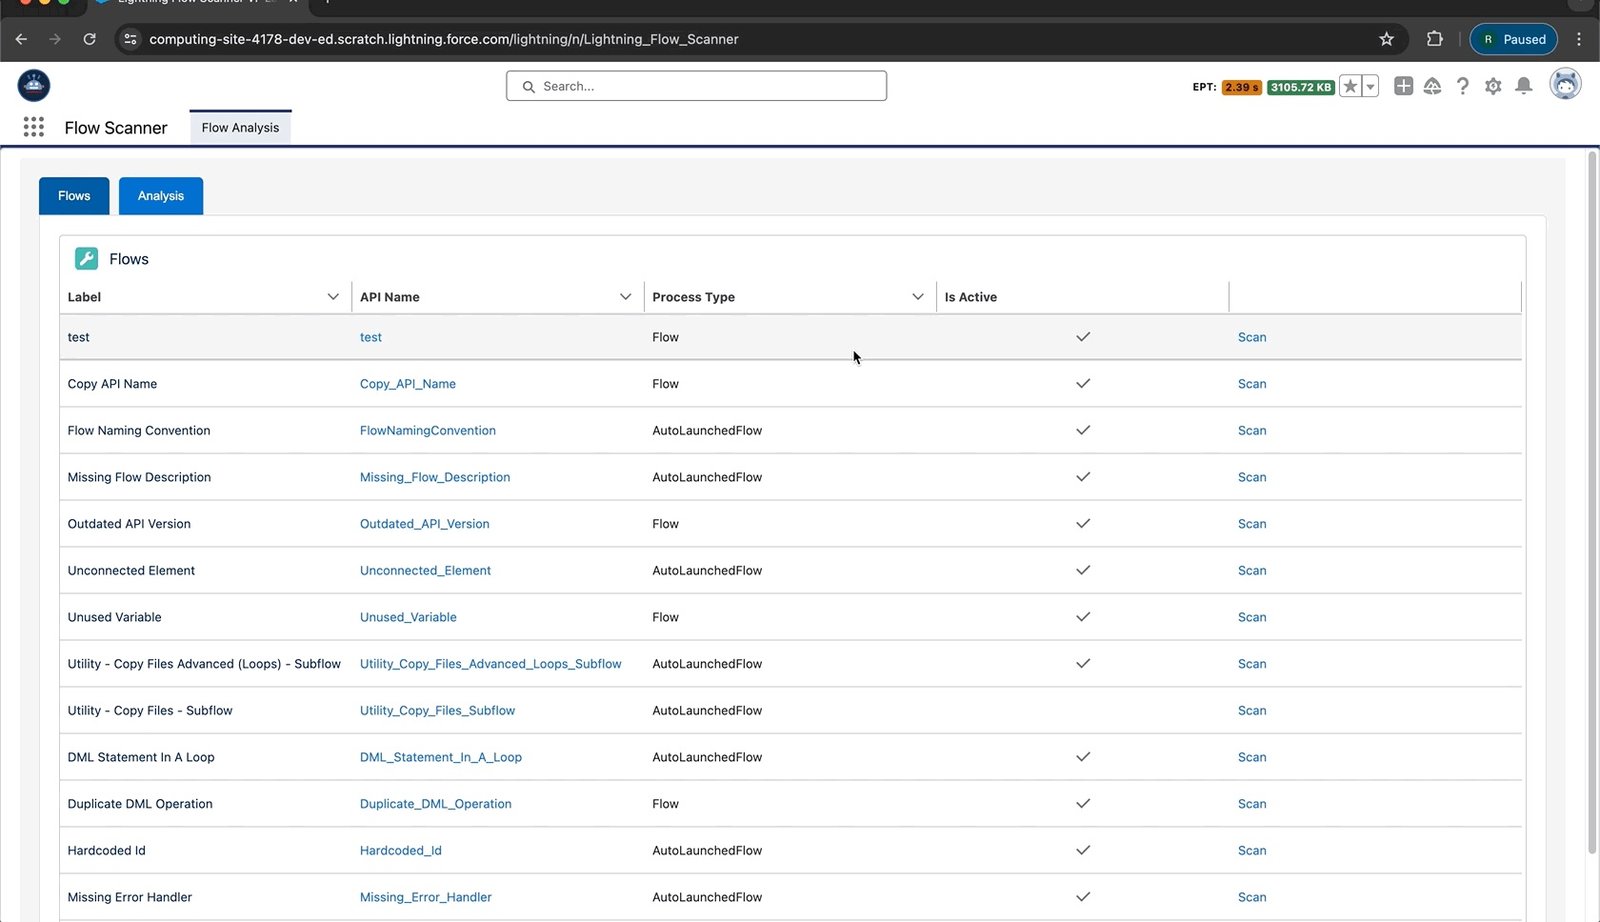Scan the Missing Flow Description flow
Image resolution: width=1600 pixels, height=922 pixels.
coord(1252,477)
